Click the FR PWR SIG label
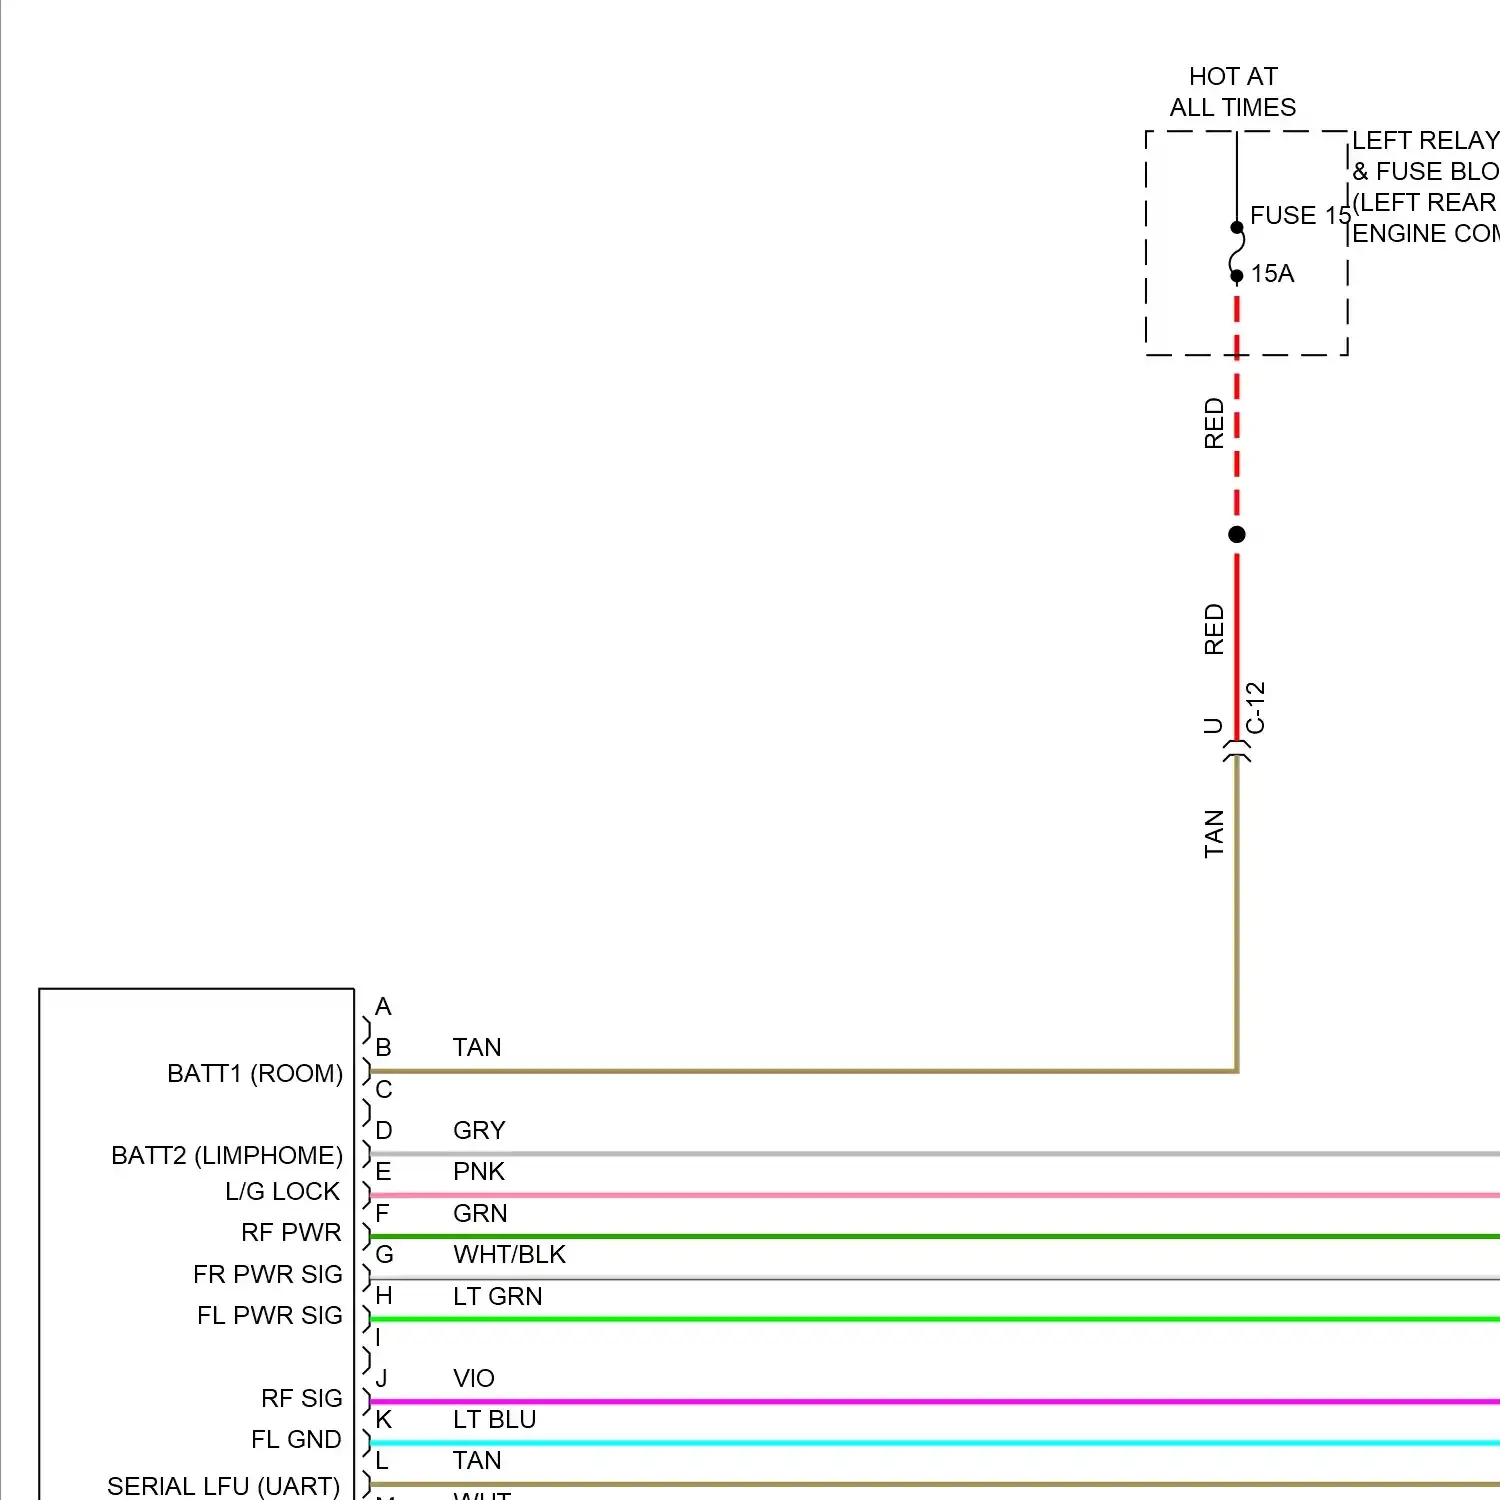1500x1500 pixels. pyautogui.click(x=268, y=1274)
